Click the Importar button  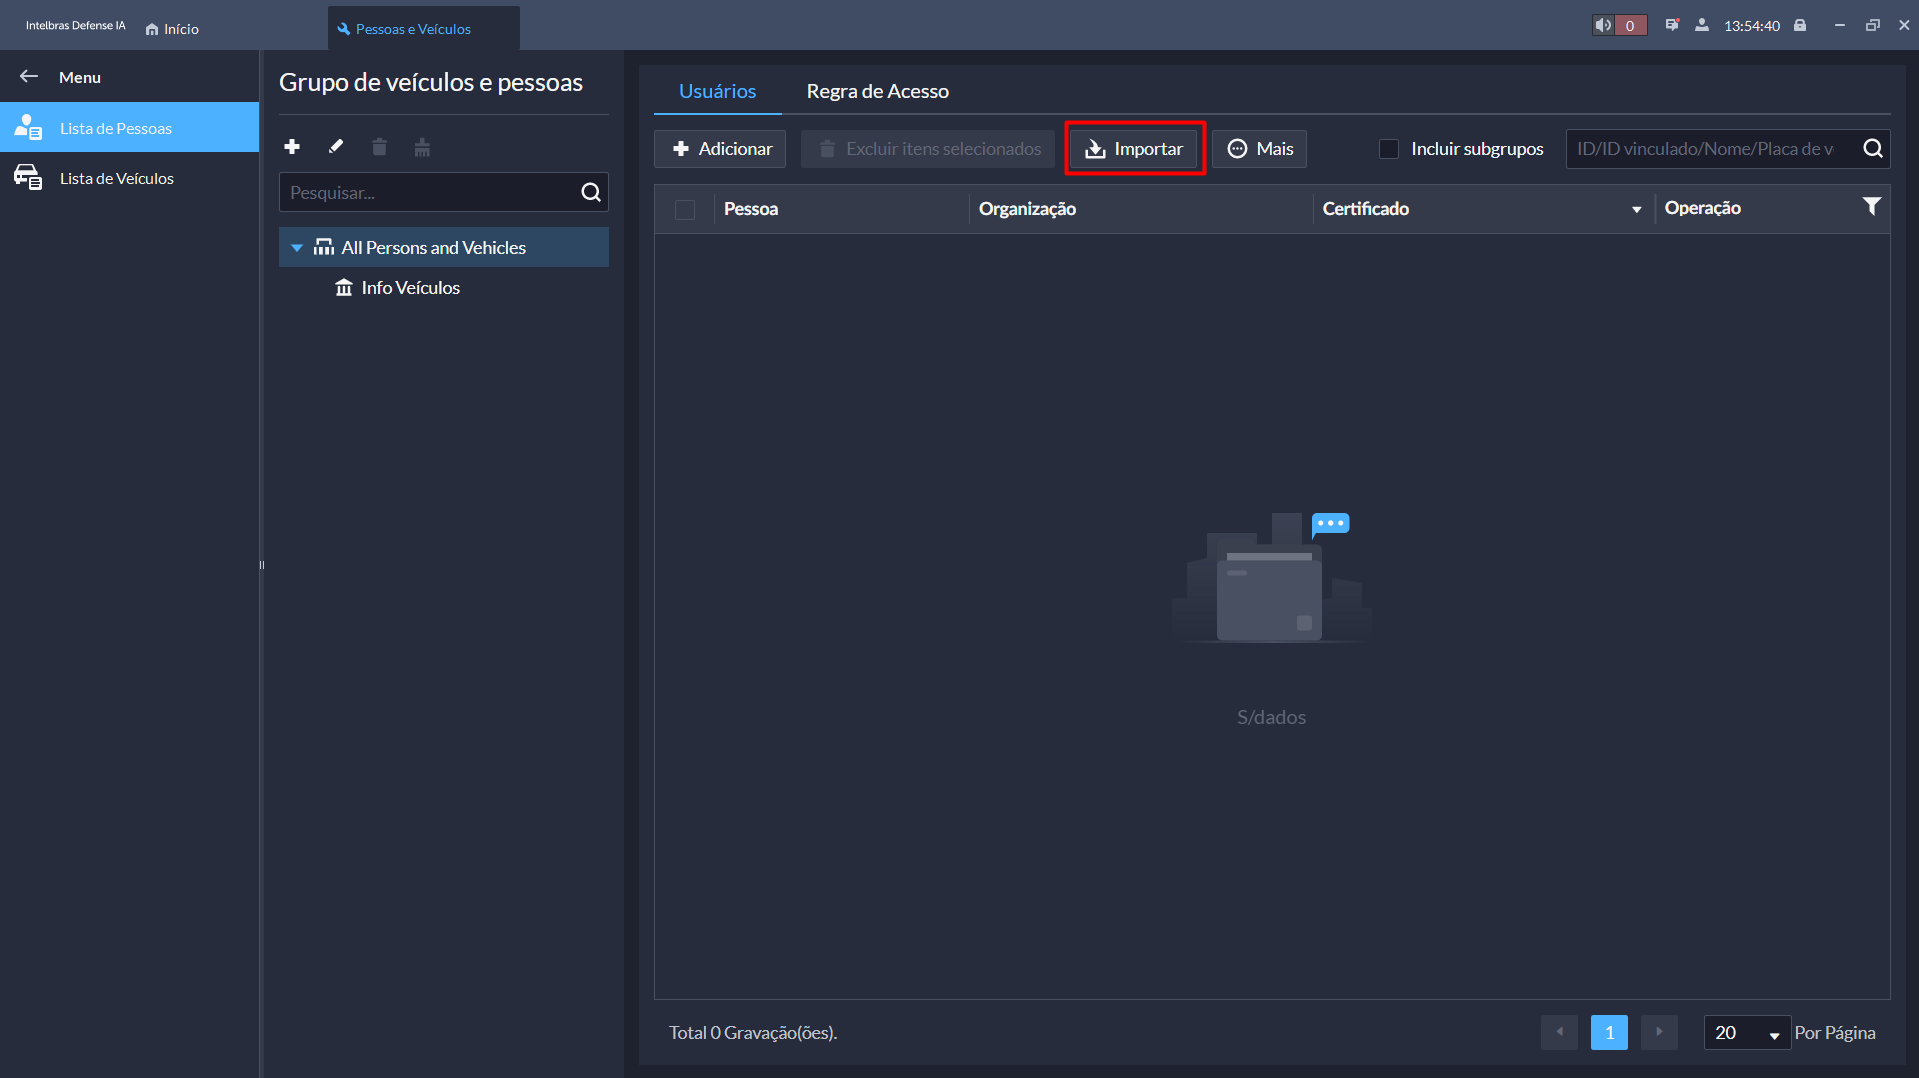tap(1134, 149)
